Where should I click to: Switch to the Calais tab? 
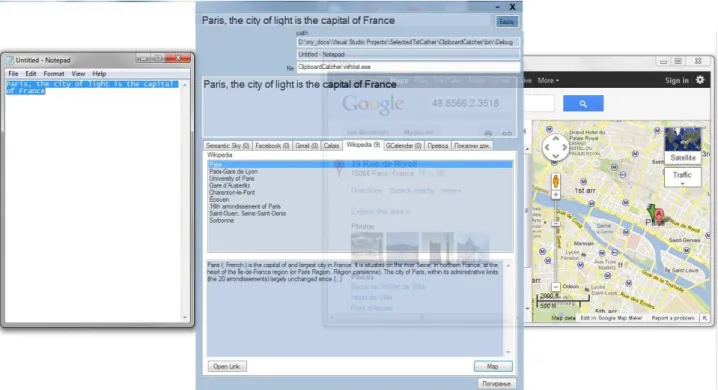(x=331, y=146)
